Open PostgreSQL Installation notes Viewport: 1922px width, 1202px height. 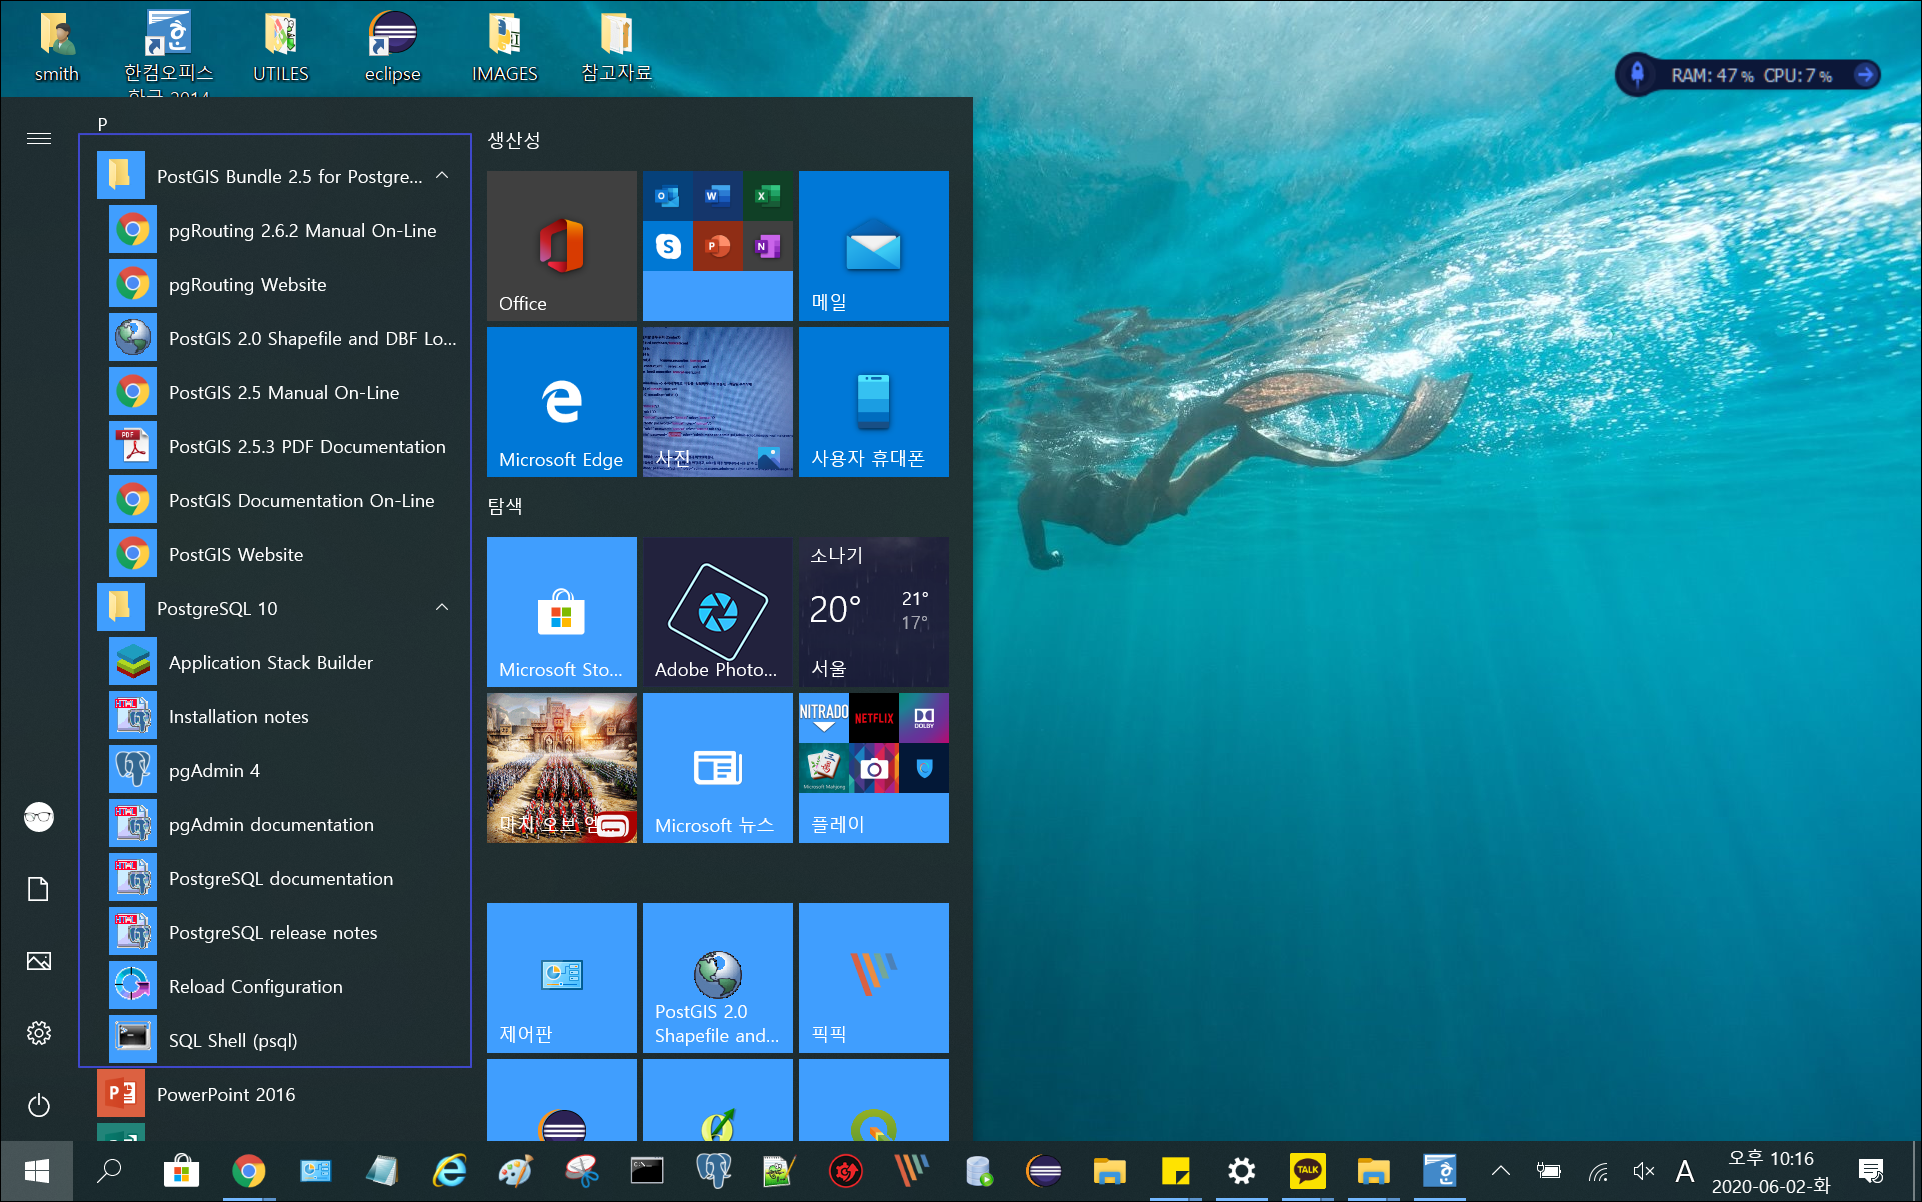[x=275, y=717]
